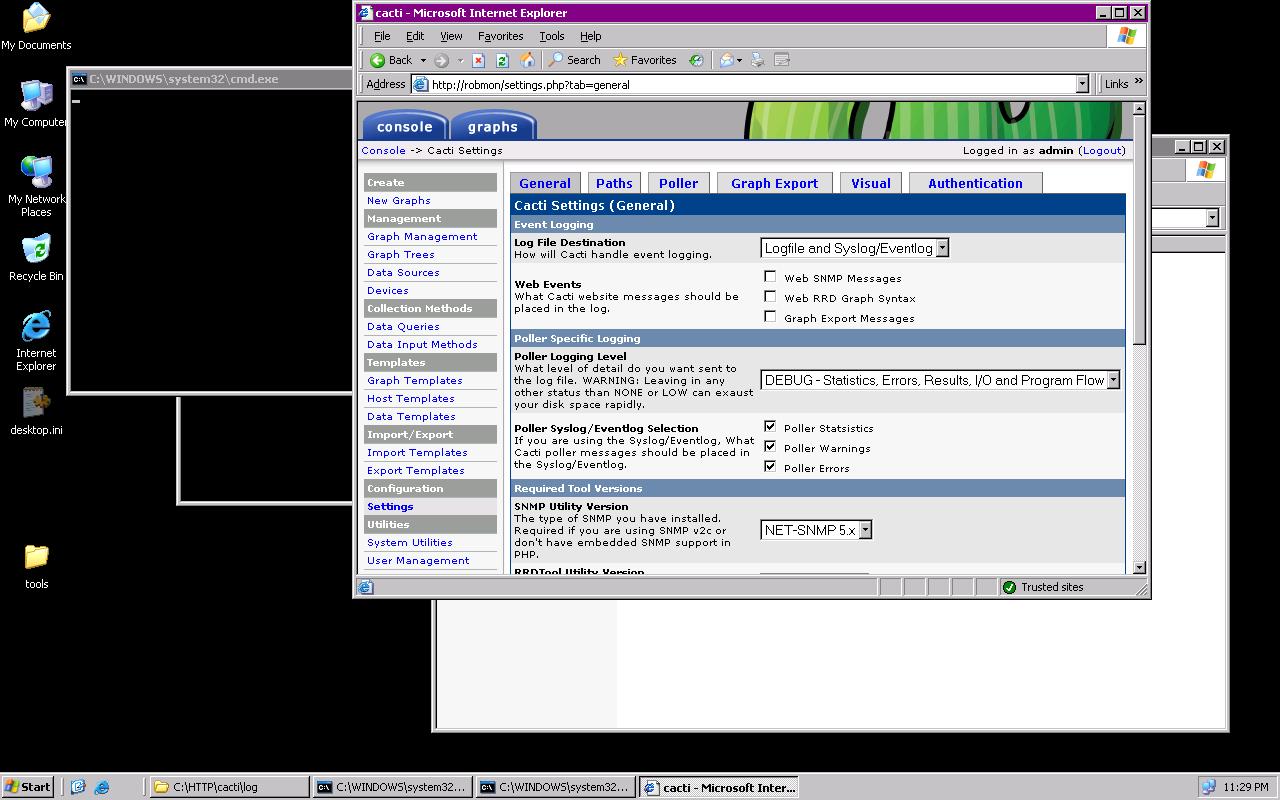Enable Web SNMP Messages checkbox
The height and width of the screenshot is (800, 1280).
tap(770, 277)
